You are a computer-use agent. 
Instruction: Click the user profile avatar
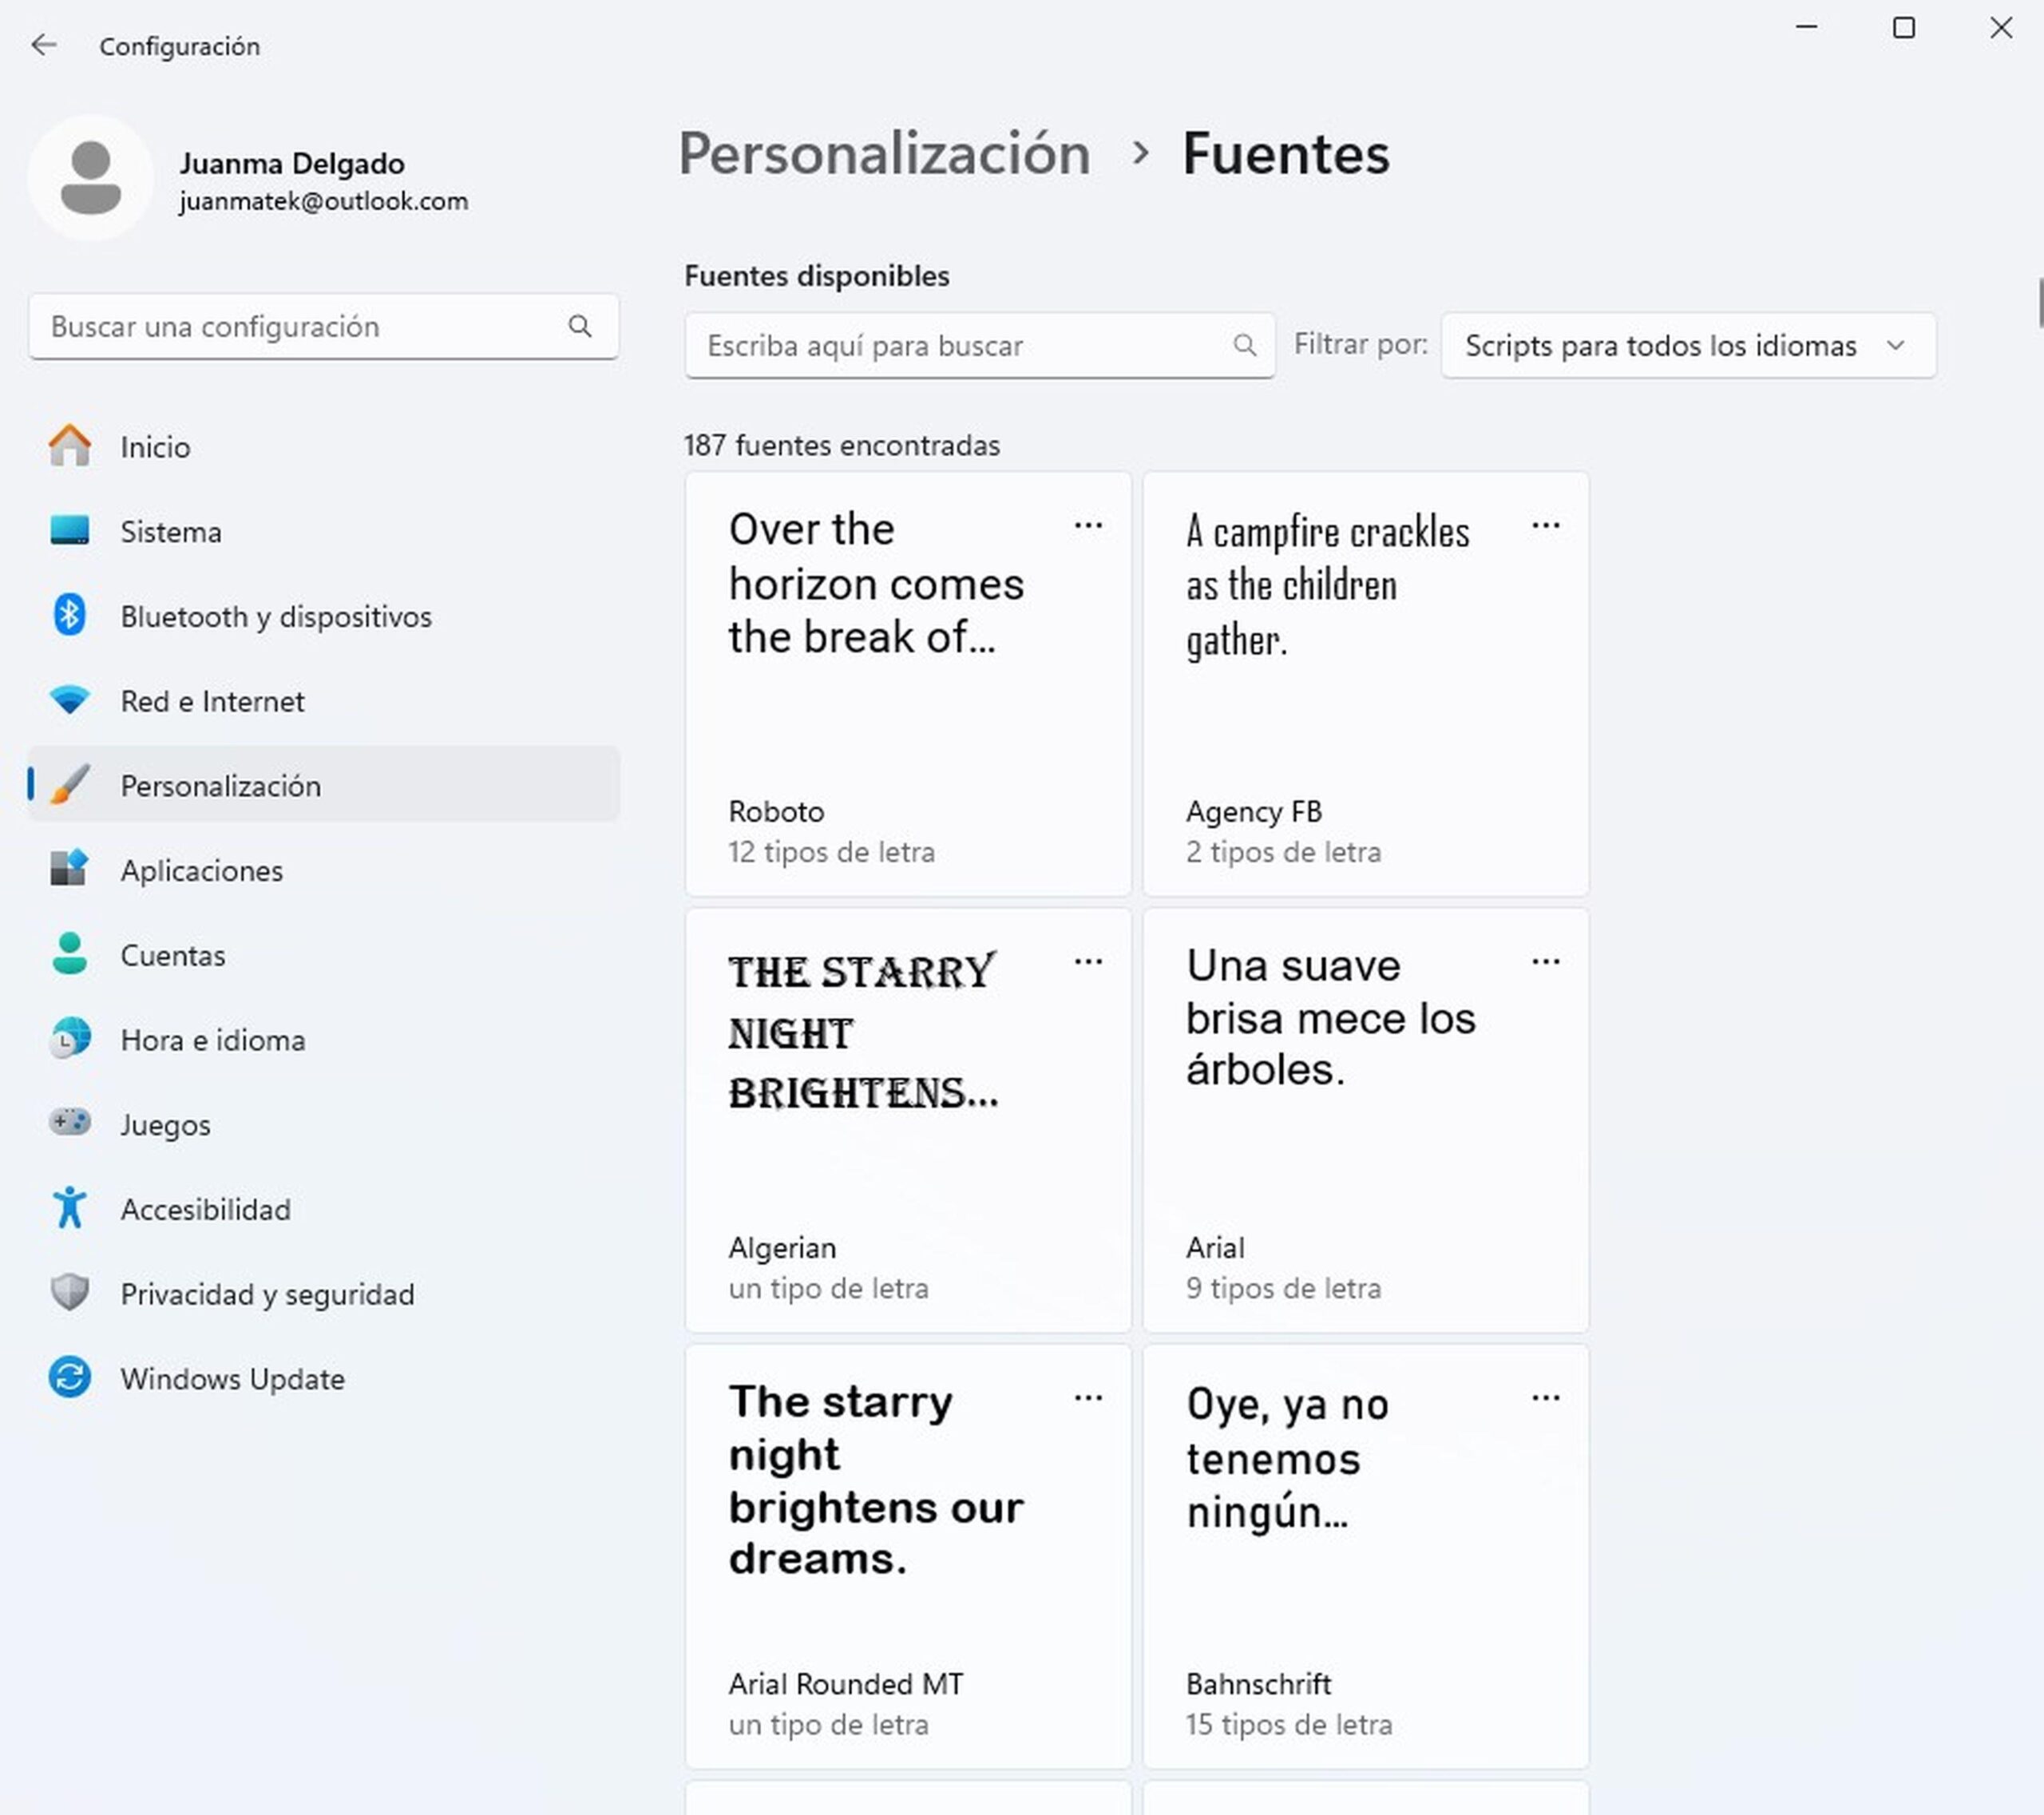pos(91,178)
